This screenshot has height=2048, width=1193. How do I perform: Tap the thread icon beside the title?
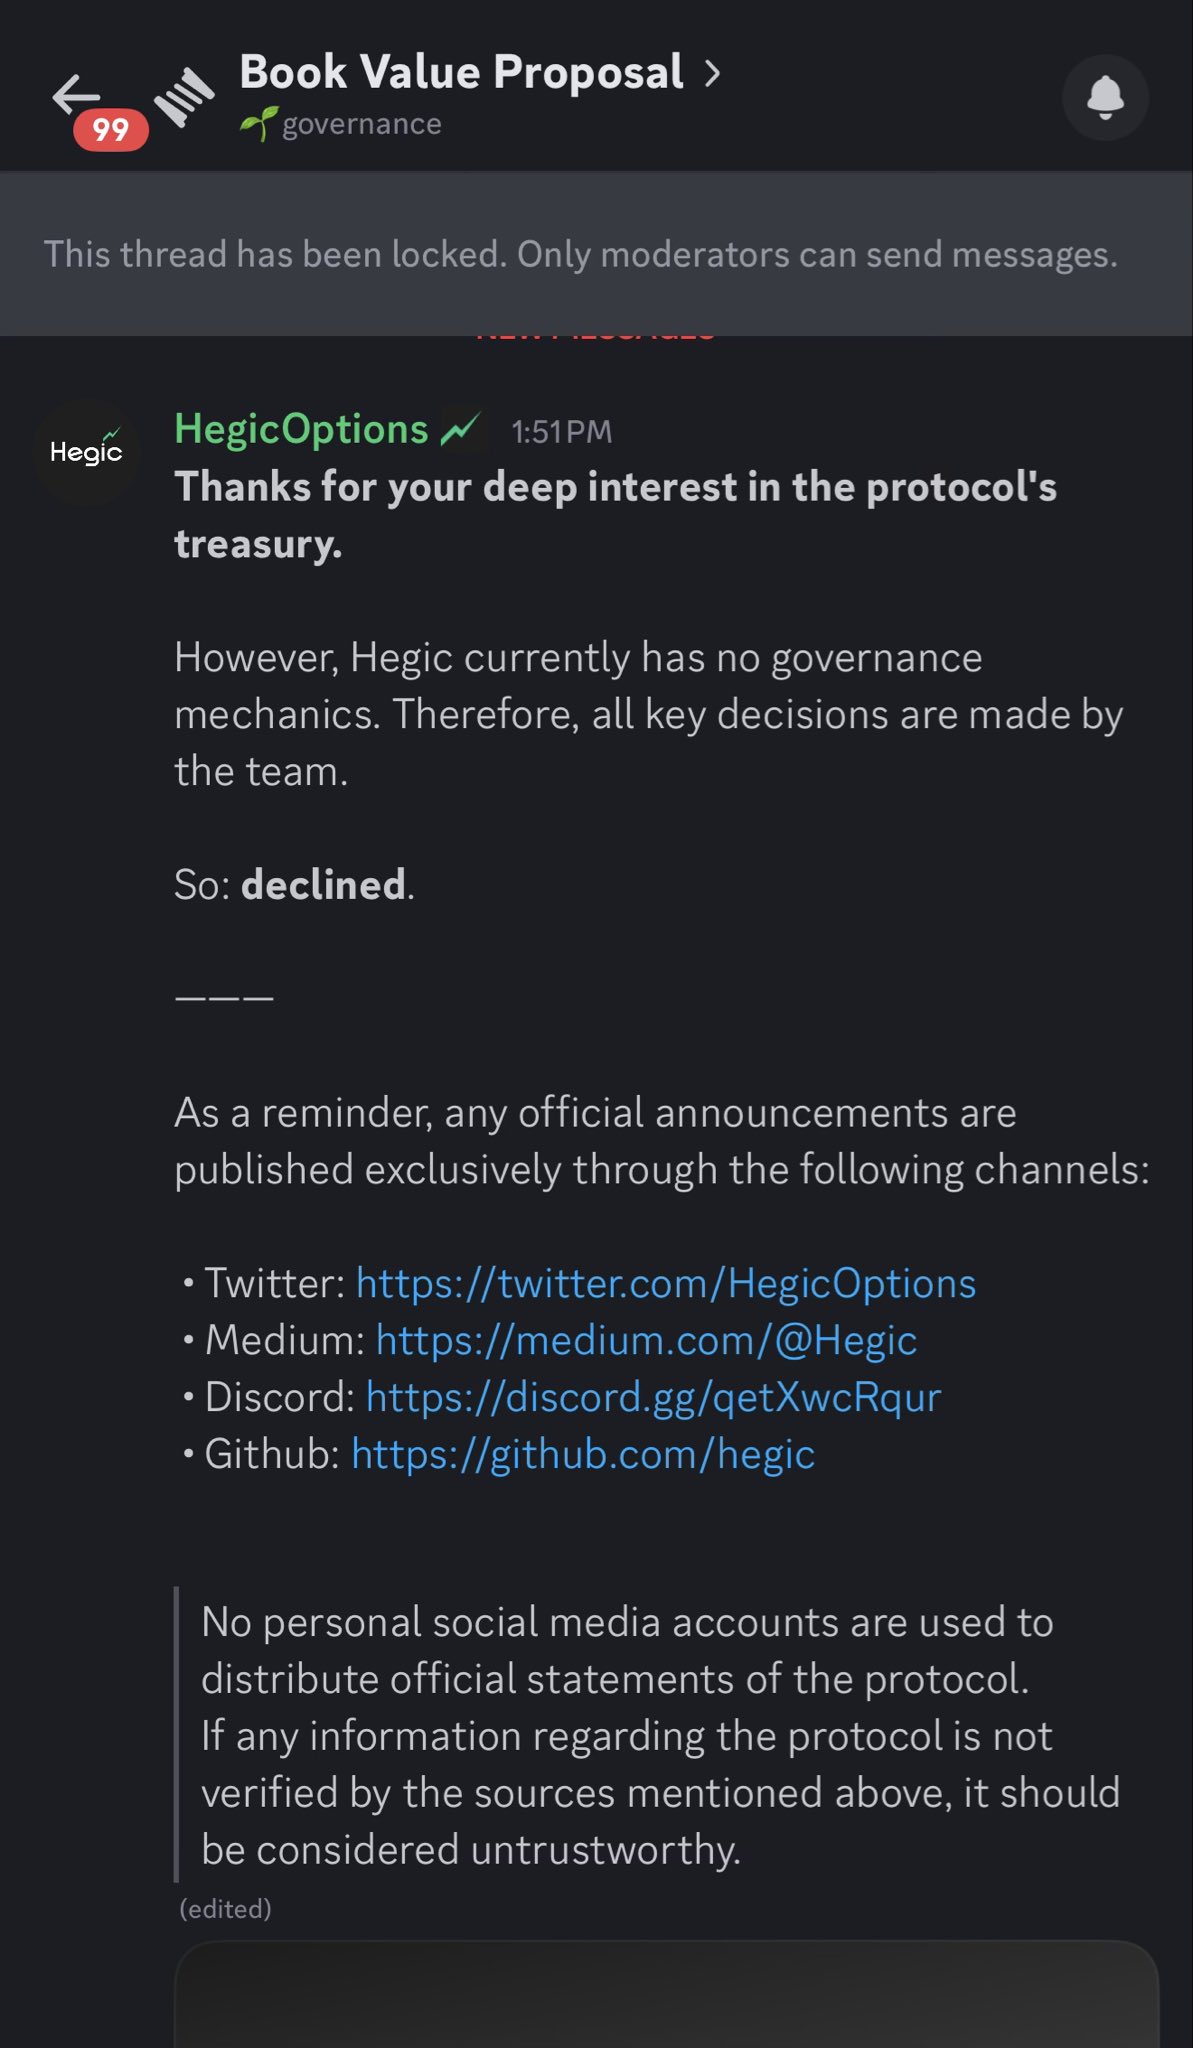184,98
